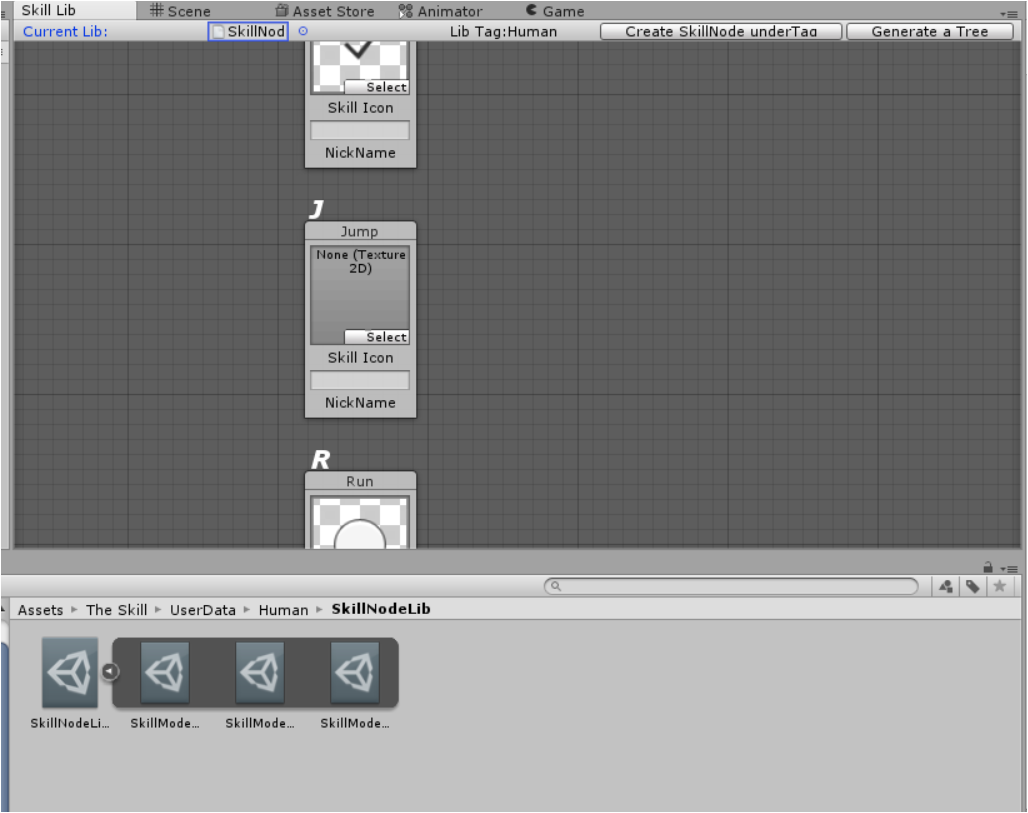Click the Generate a Tree button
The width and height of the screenshot is (1028, 813).
click(930, 31)
